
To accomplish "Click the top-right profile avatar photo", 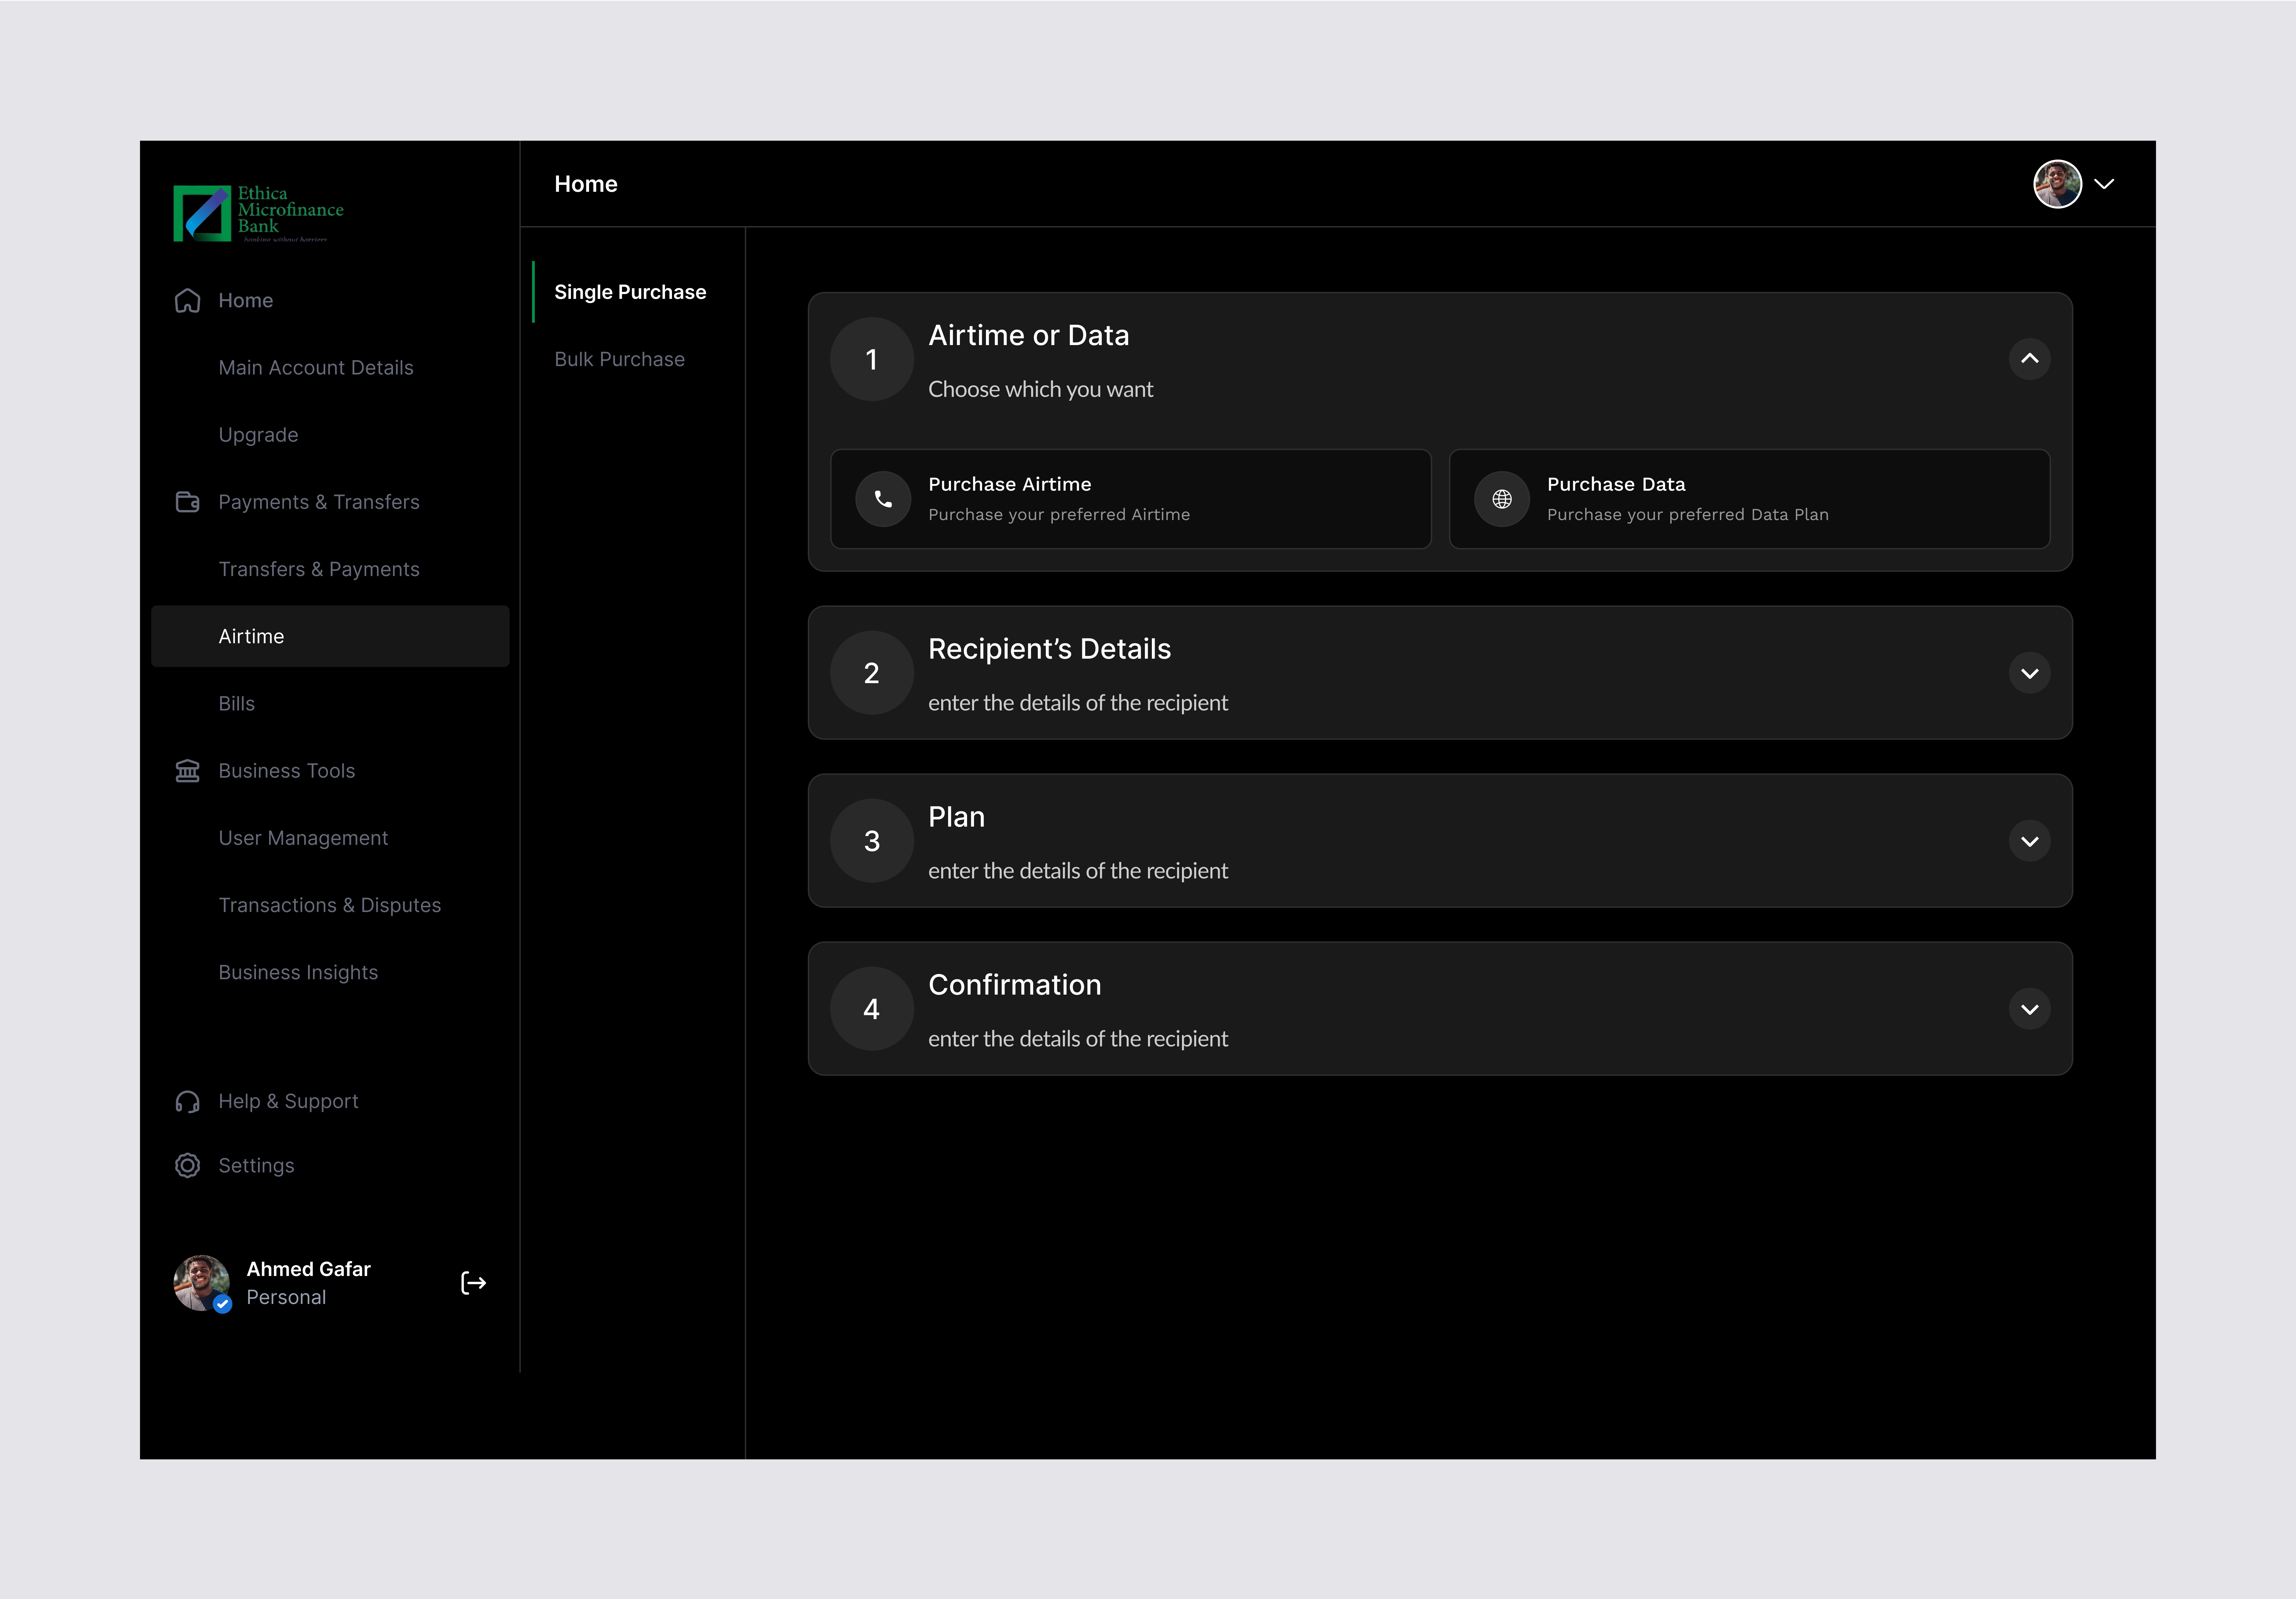I will pos(2057,184).
